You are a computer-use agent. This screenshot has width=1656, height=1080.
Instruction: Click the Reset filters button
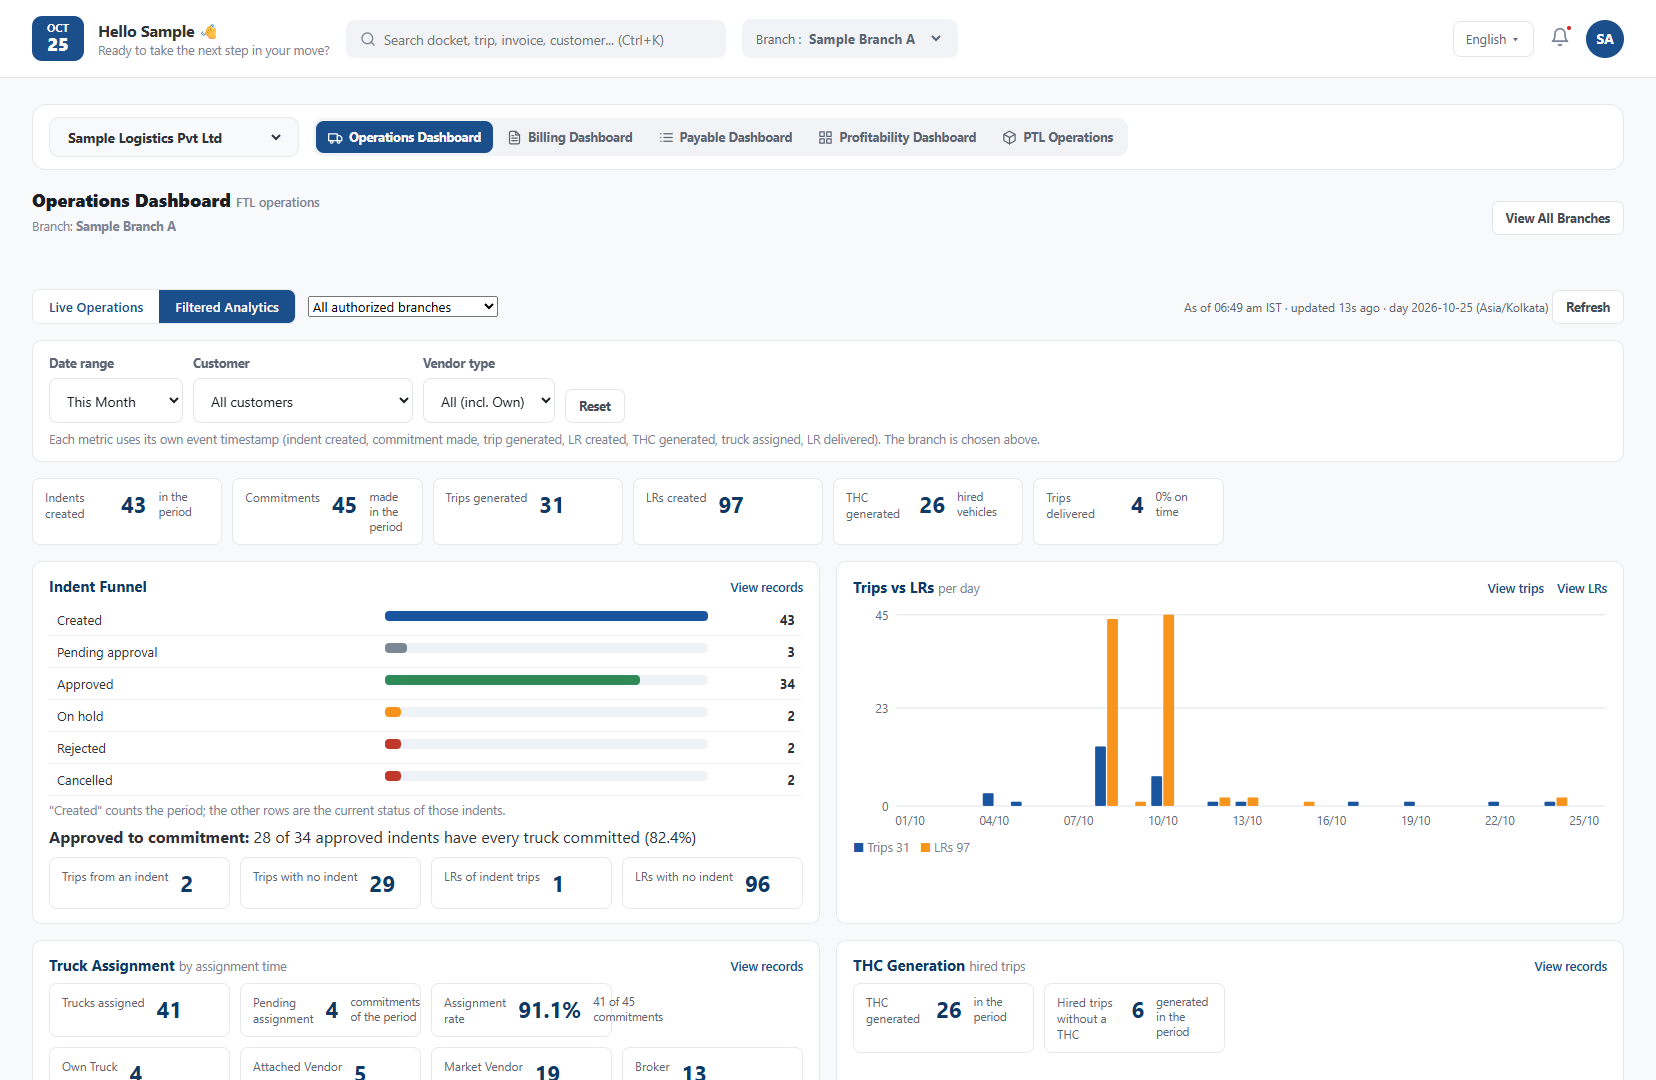[x=595, y=406]
